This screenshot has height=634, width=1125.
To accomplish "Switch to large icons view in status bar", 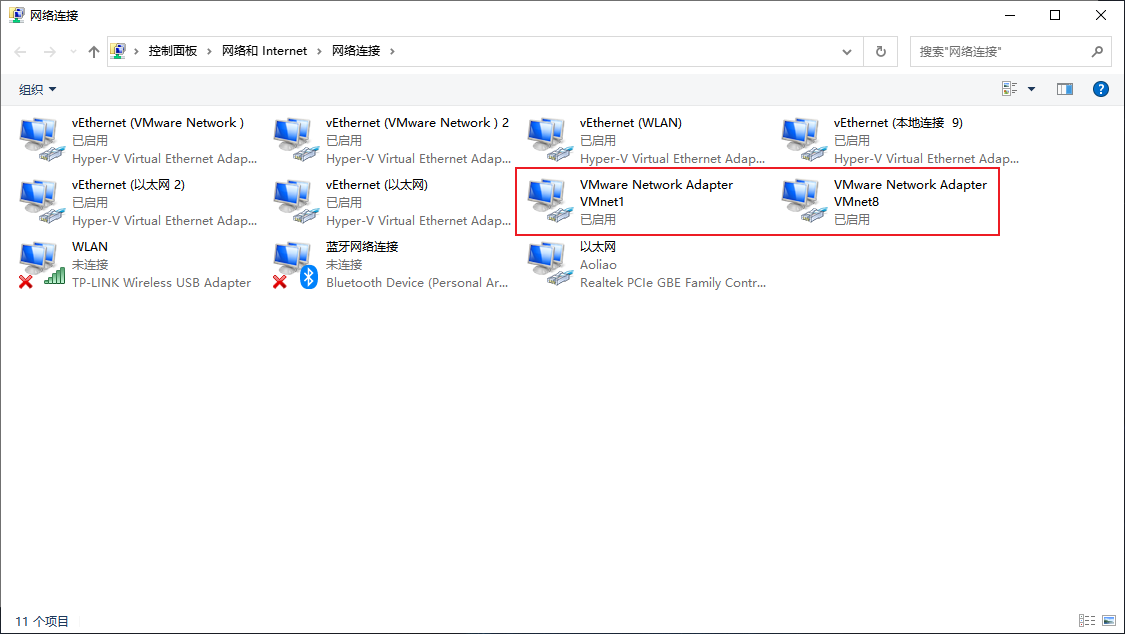I will tap(1109, 621).
